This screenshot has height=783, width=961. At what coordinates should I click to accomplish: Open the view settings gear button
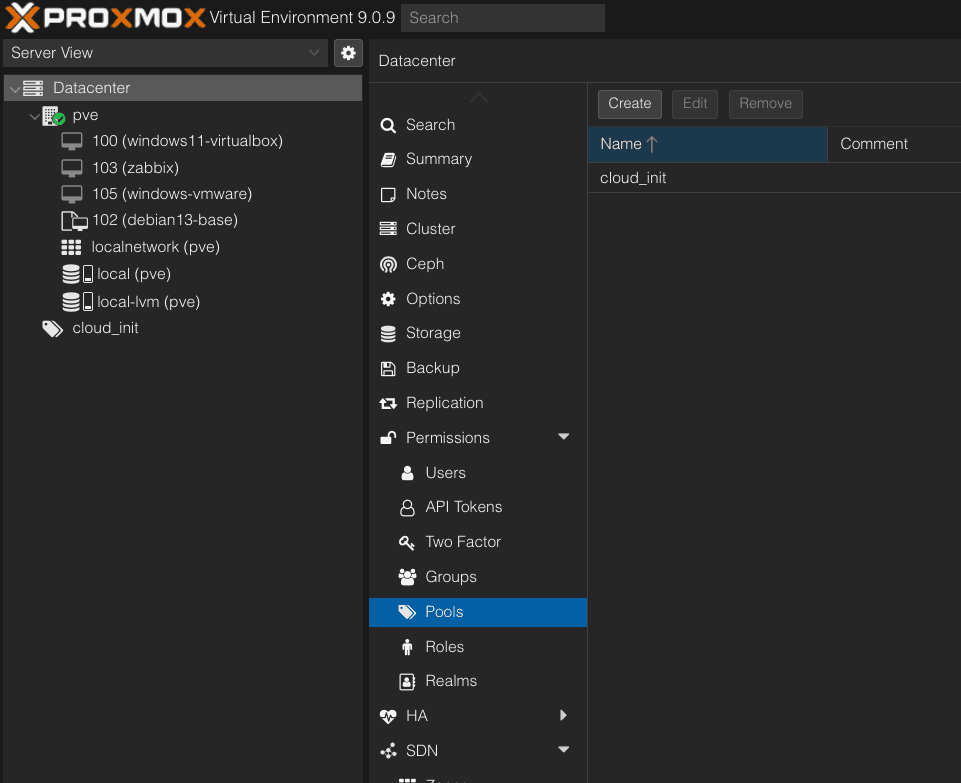(x=348, y=53)
